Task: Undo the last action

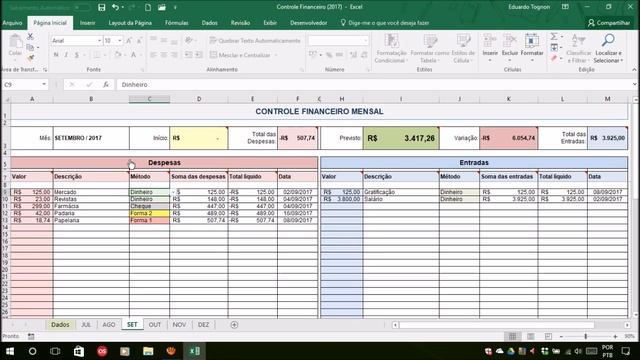Action: click(116, 7)
